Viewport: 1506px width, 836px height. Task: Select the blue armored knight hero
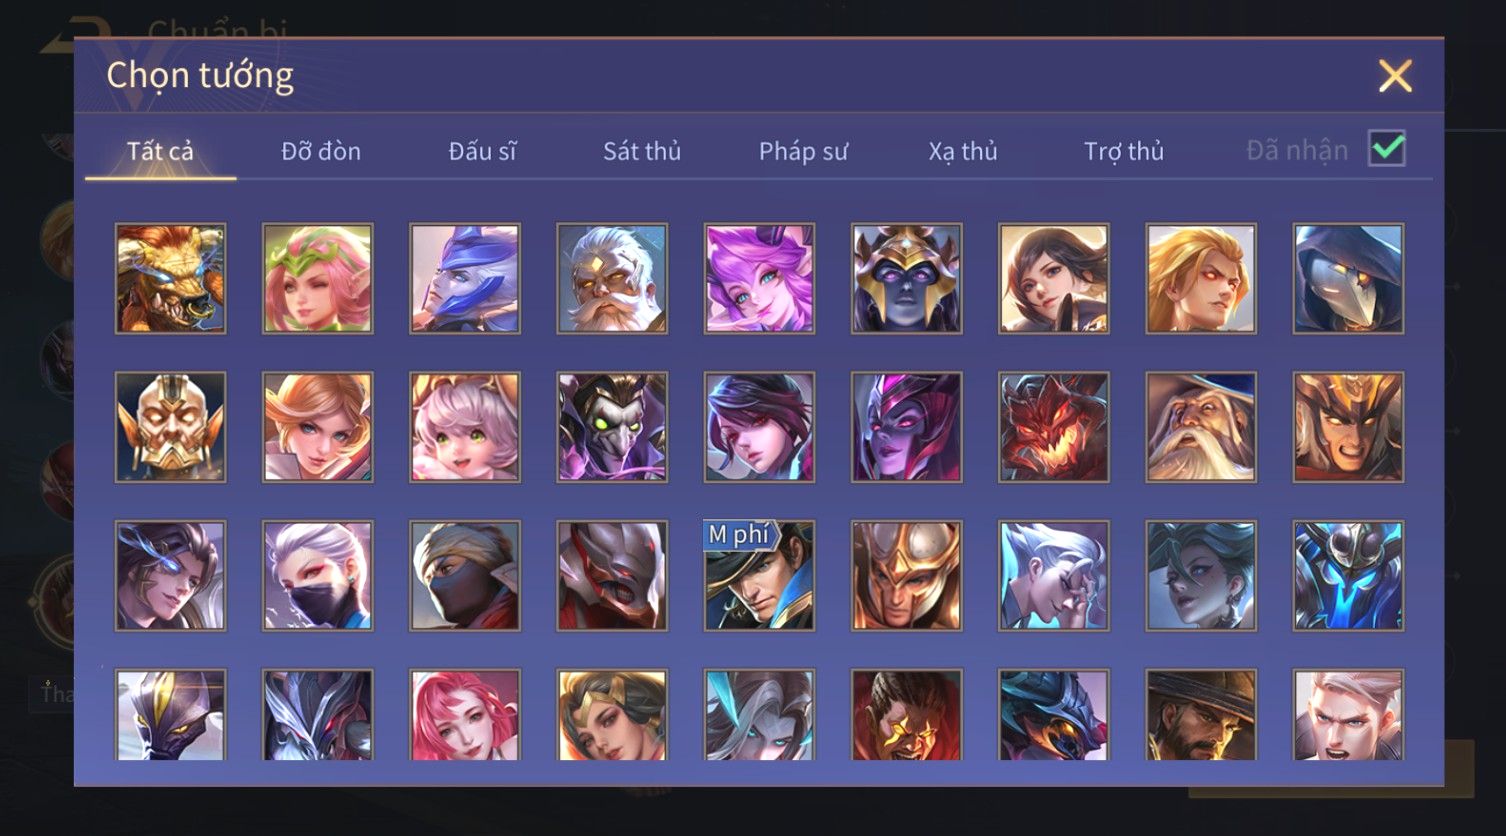click(1348, 575)
